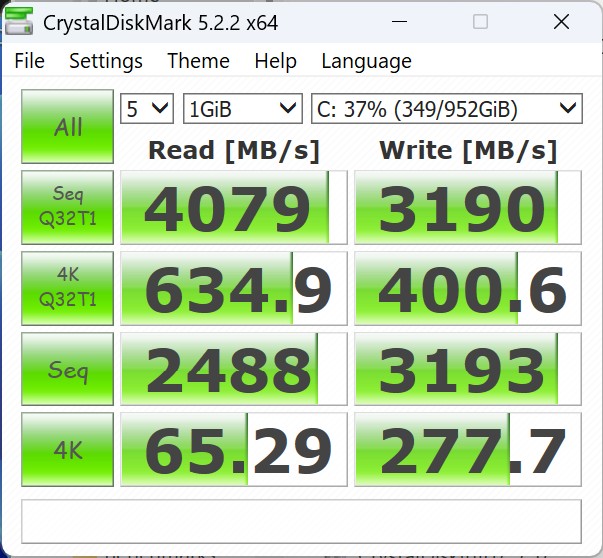Select the 4K Q32T1 read result 634.9
This screenshot has width=603, height=558.
pyautogui.click(x=234, y=288)
